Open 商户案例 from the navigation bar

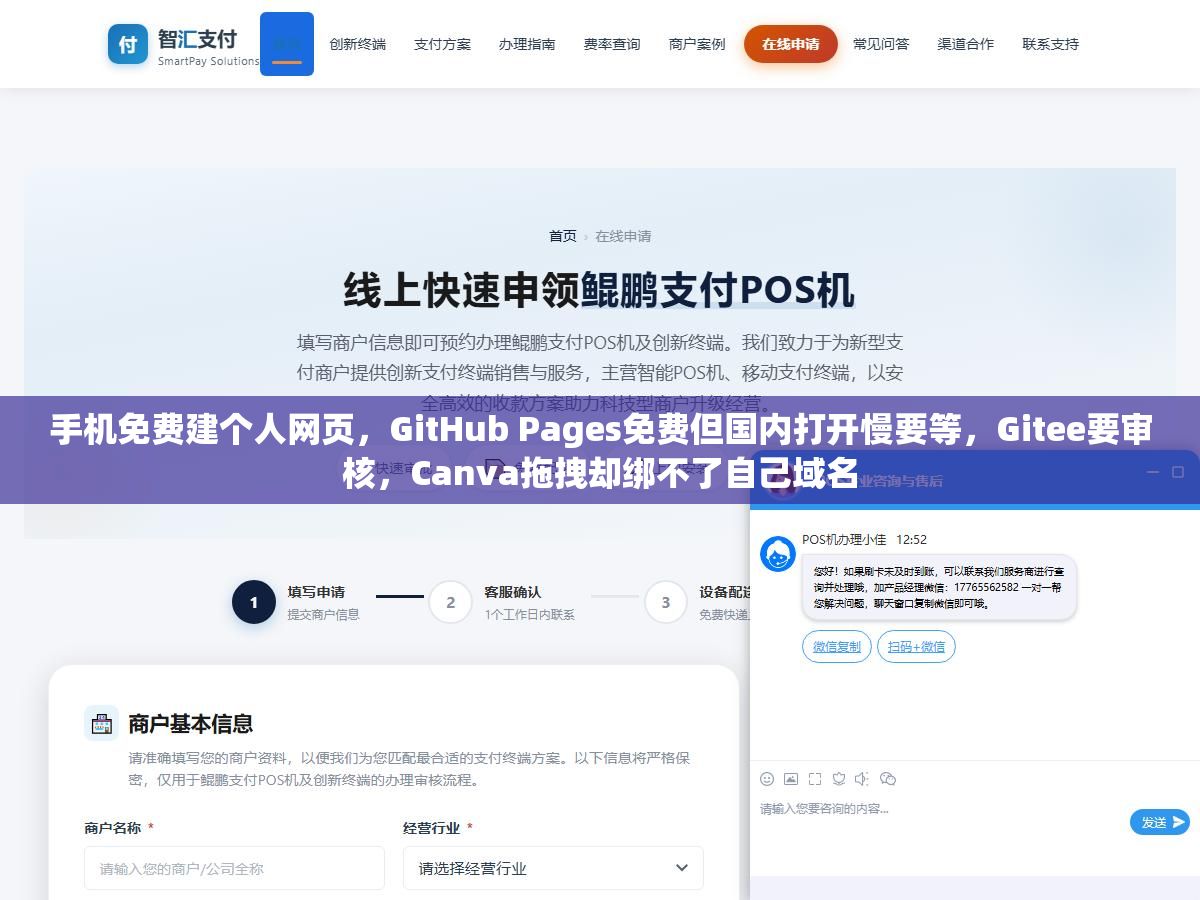(x=697, y=44)
